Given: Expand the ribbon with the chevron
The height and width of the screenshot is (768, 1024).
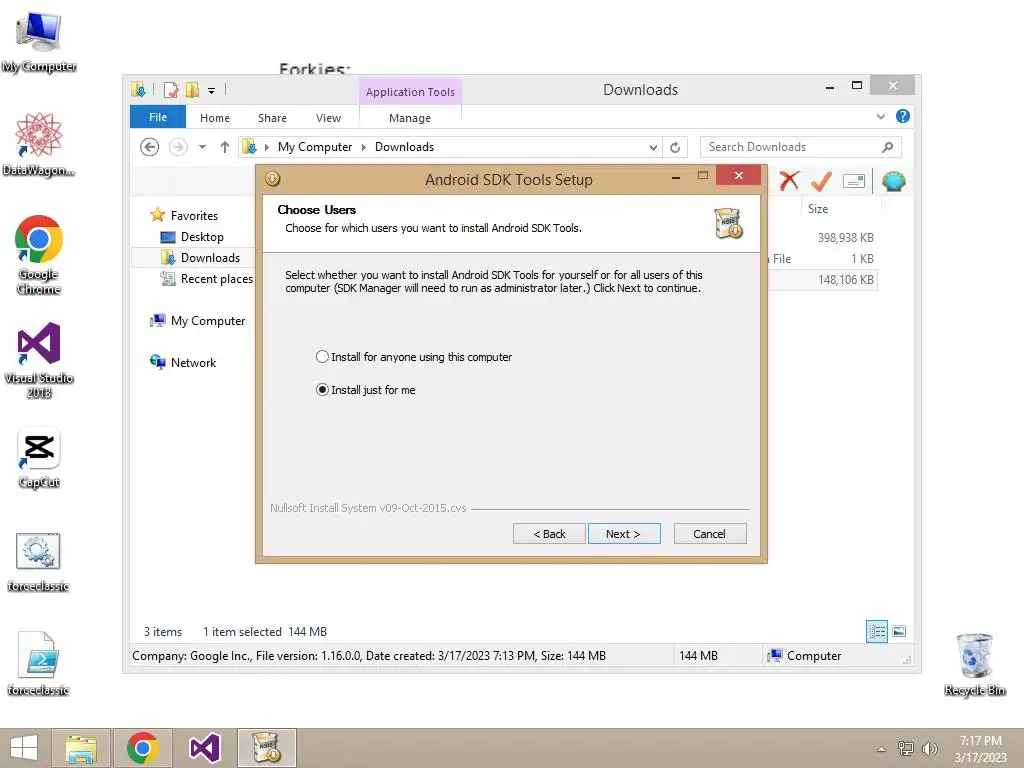Looking at the screenshot, I should tap(880, 117).
